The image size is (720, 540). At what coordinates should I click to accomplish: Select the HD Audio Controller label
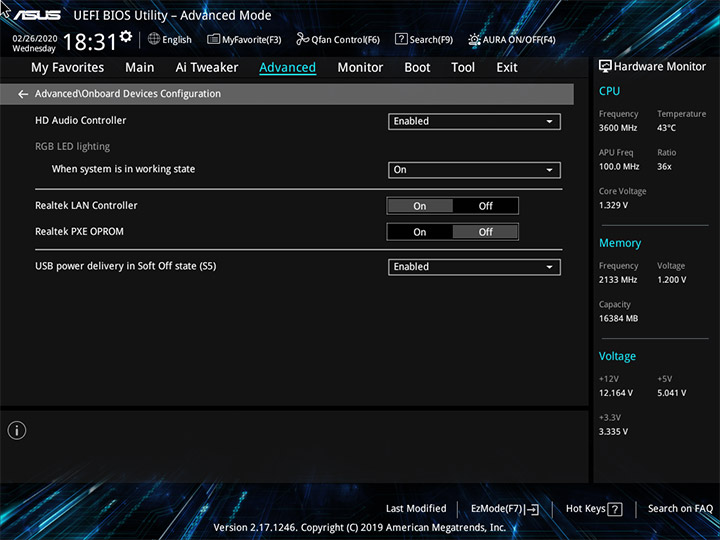(80, 120)
